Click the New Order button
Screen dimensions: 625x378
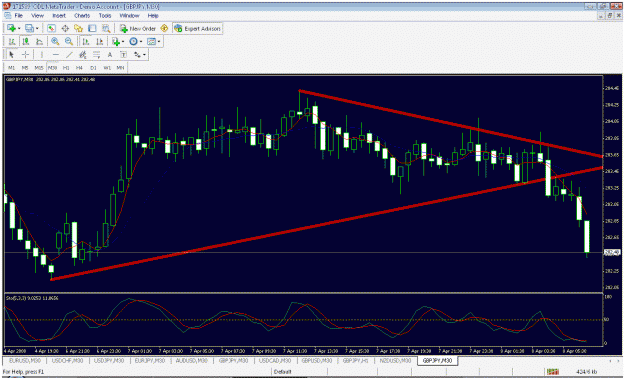tap(138, 28)
